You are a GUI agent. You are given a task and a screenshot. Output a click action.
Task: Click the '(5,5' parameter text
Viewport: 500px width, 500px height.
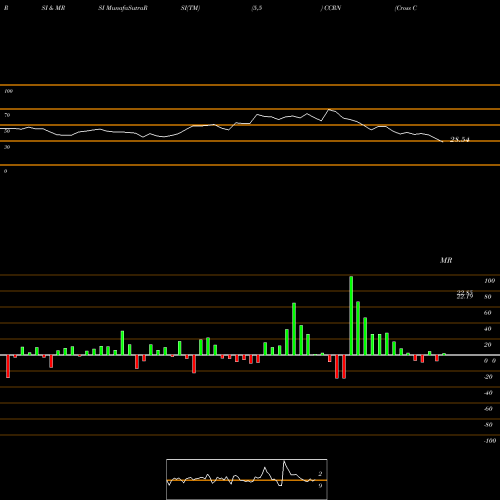pyautogui.click(x=257, y=8)
